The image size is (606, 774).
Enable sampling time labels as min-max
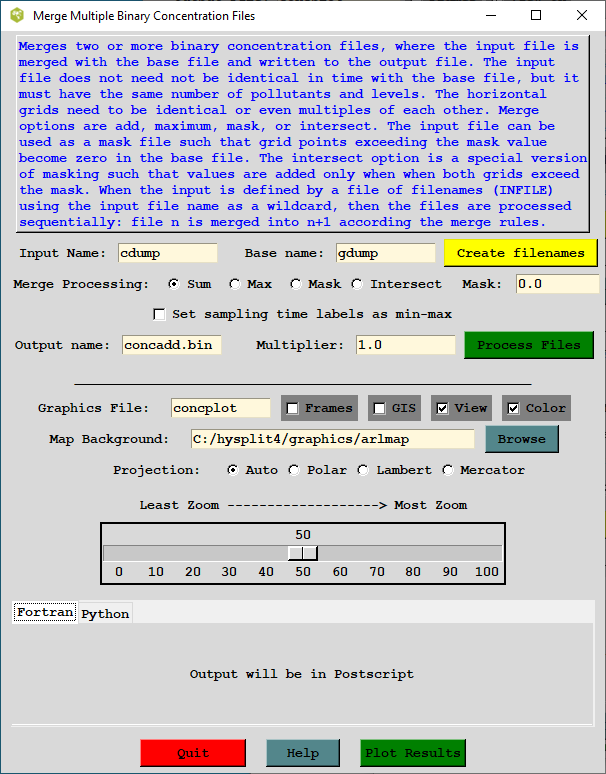click(160, 314)
